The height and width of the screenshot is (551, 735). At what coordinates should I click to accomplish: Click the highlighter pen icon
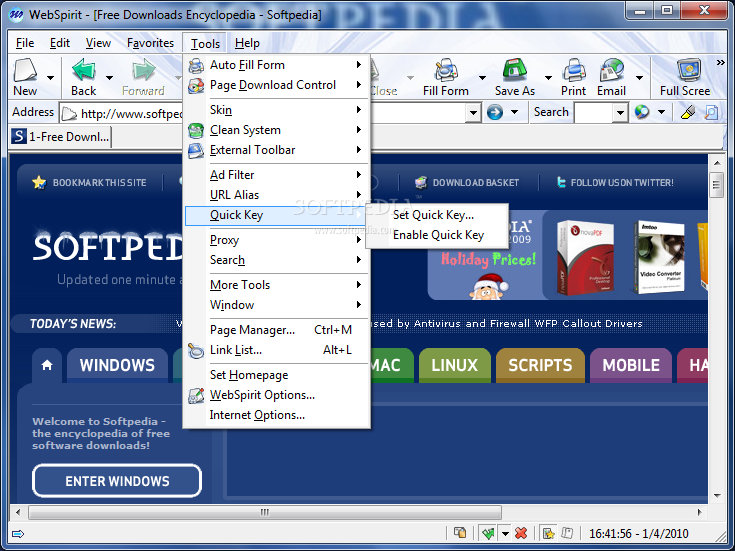pos(688,112)
